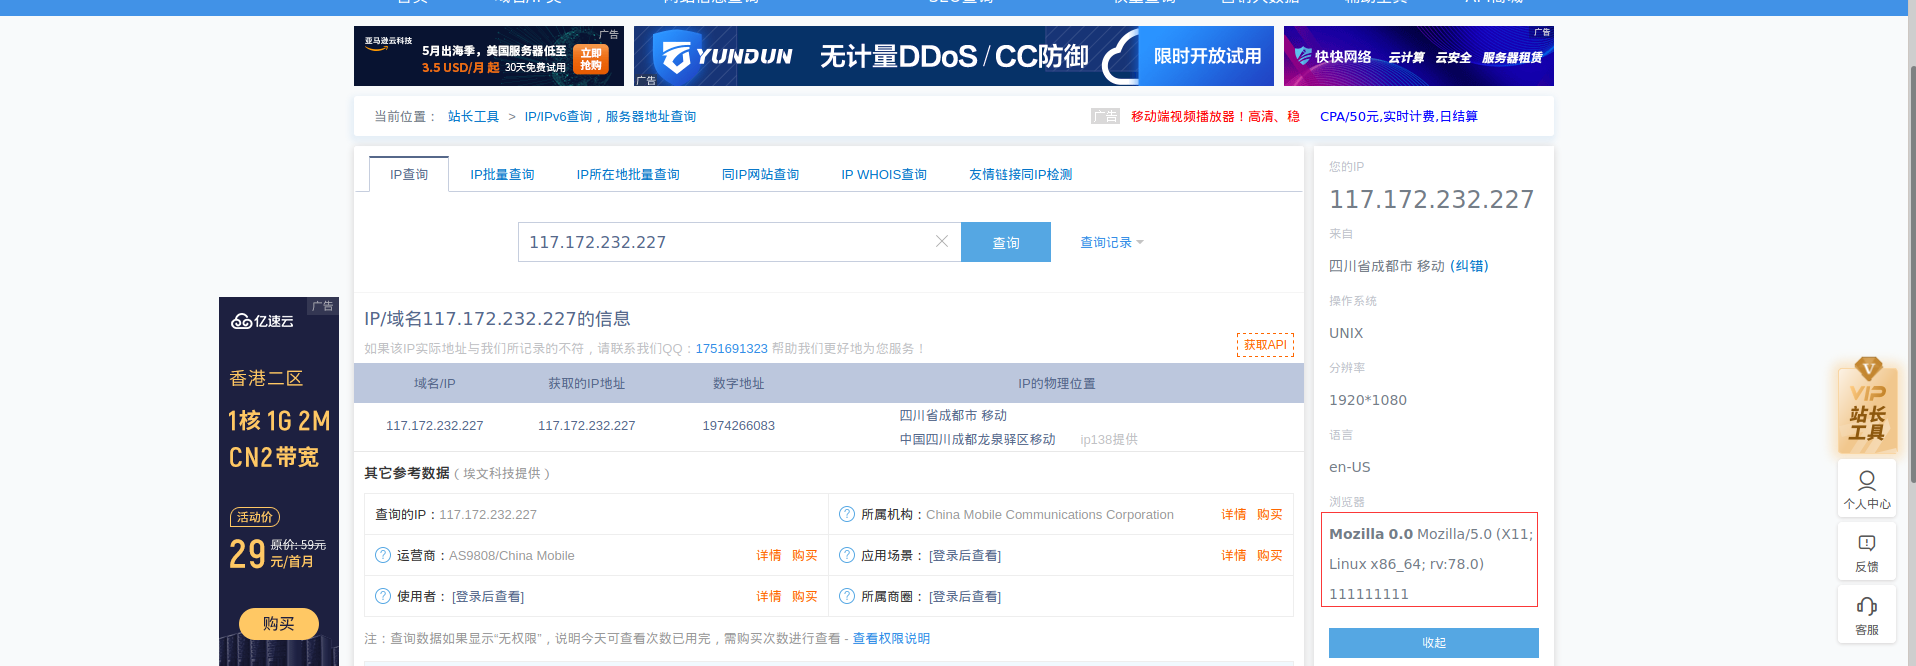The image size is (1916, 666).
Task: Click 详情 link in 使用者 row
Action: (769, 596)
